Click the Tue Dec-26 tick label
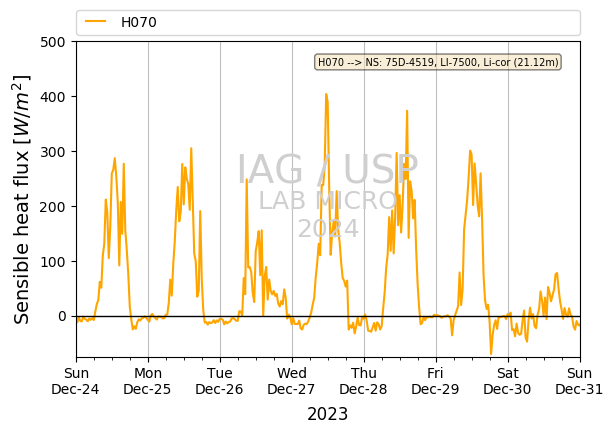 click(220, 381)
